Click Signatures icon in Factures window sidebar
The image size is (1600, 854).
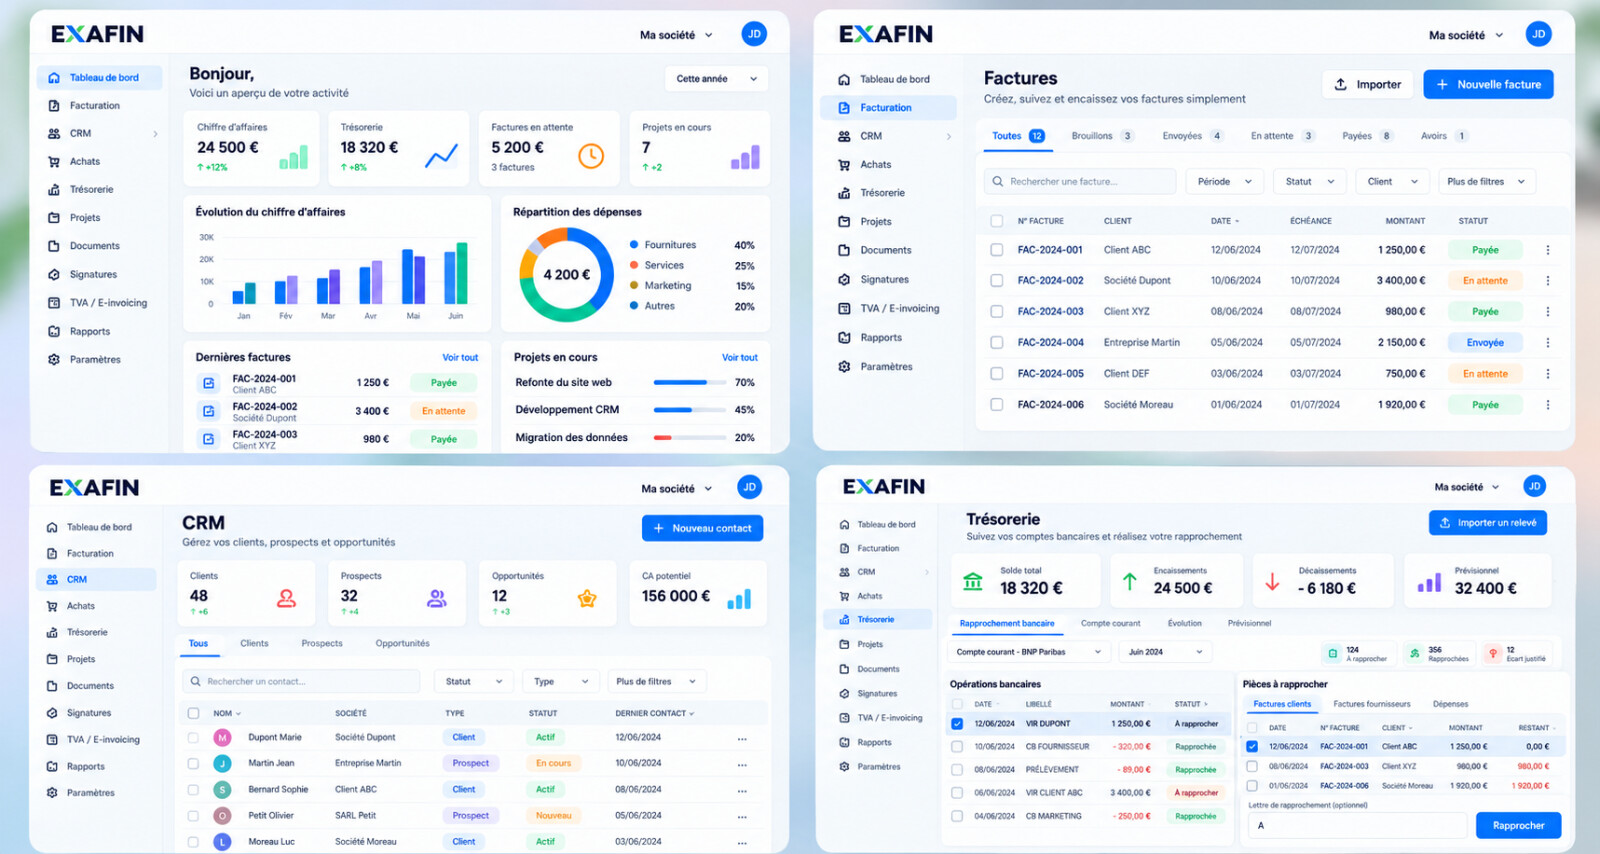pyautogui.click(x=844, y=279)
